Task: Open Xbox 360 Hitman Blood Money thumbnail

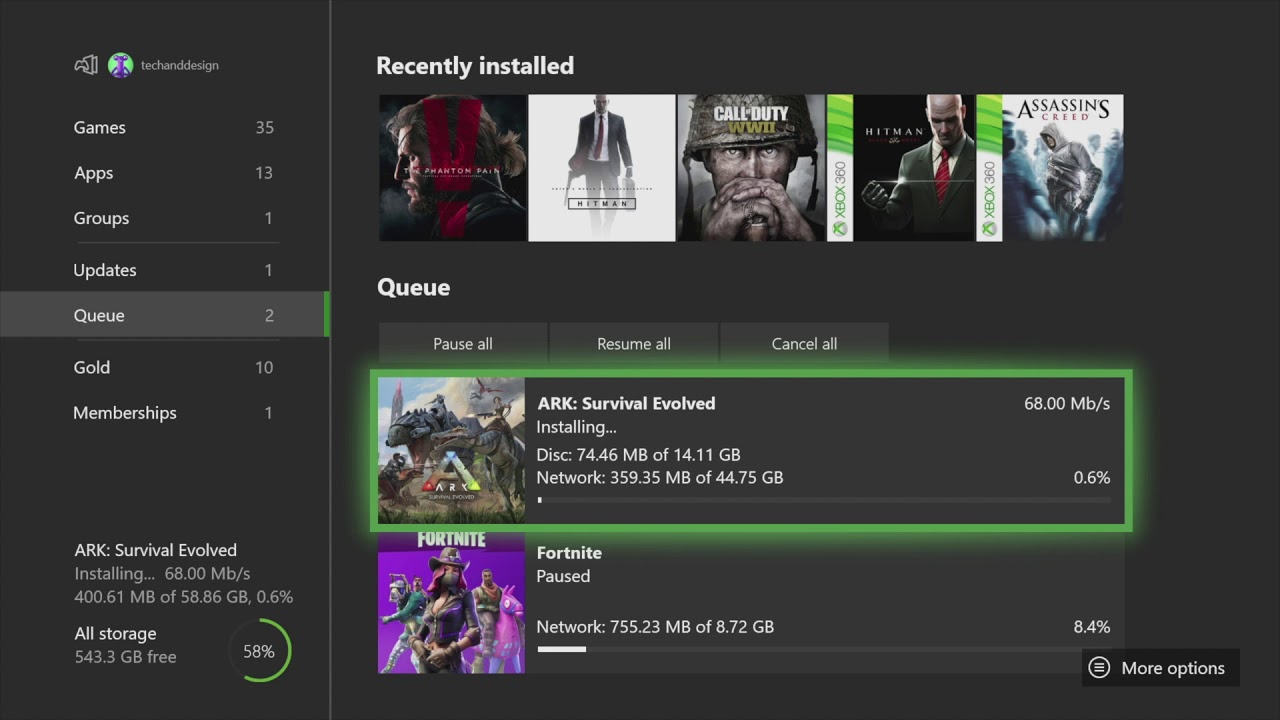Action: (x=900, y=168)
